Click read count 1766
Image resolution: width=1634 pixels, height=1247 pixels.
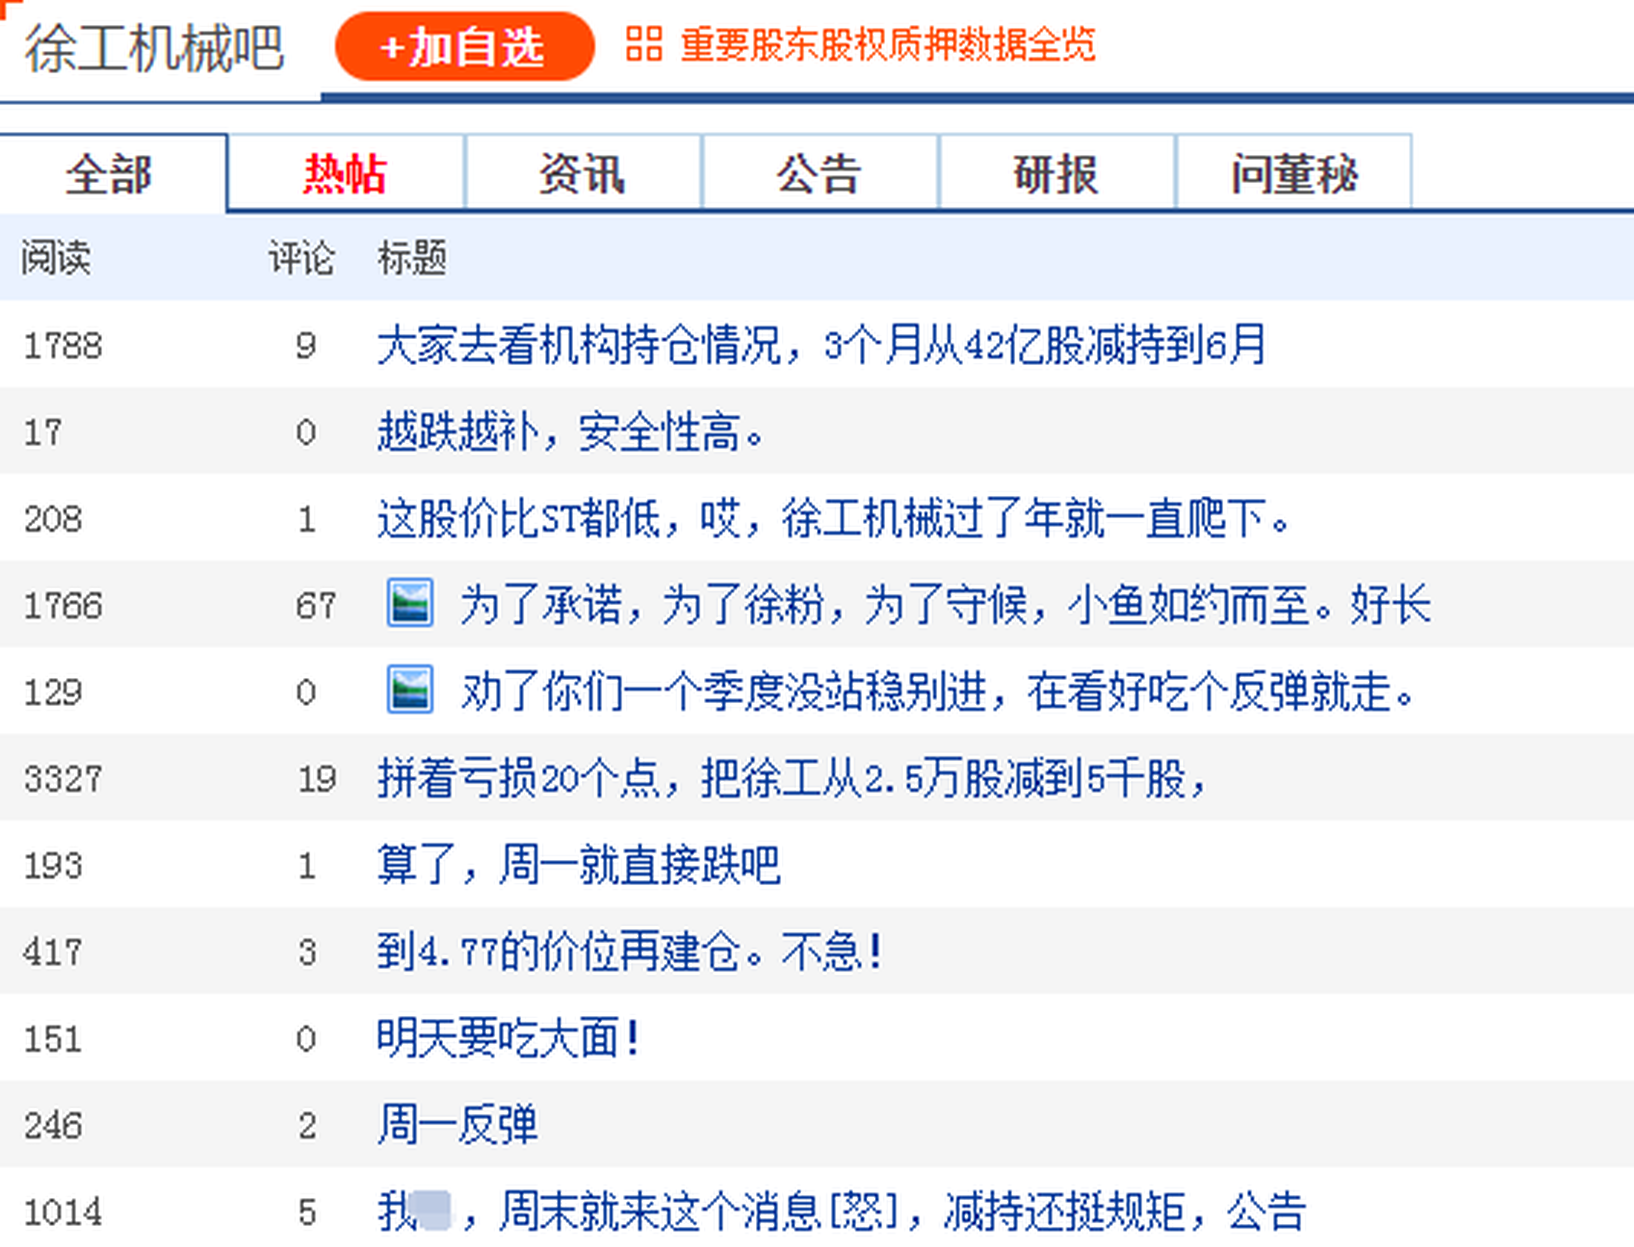(x=63, y=606)
